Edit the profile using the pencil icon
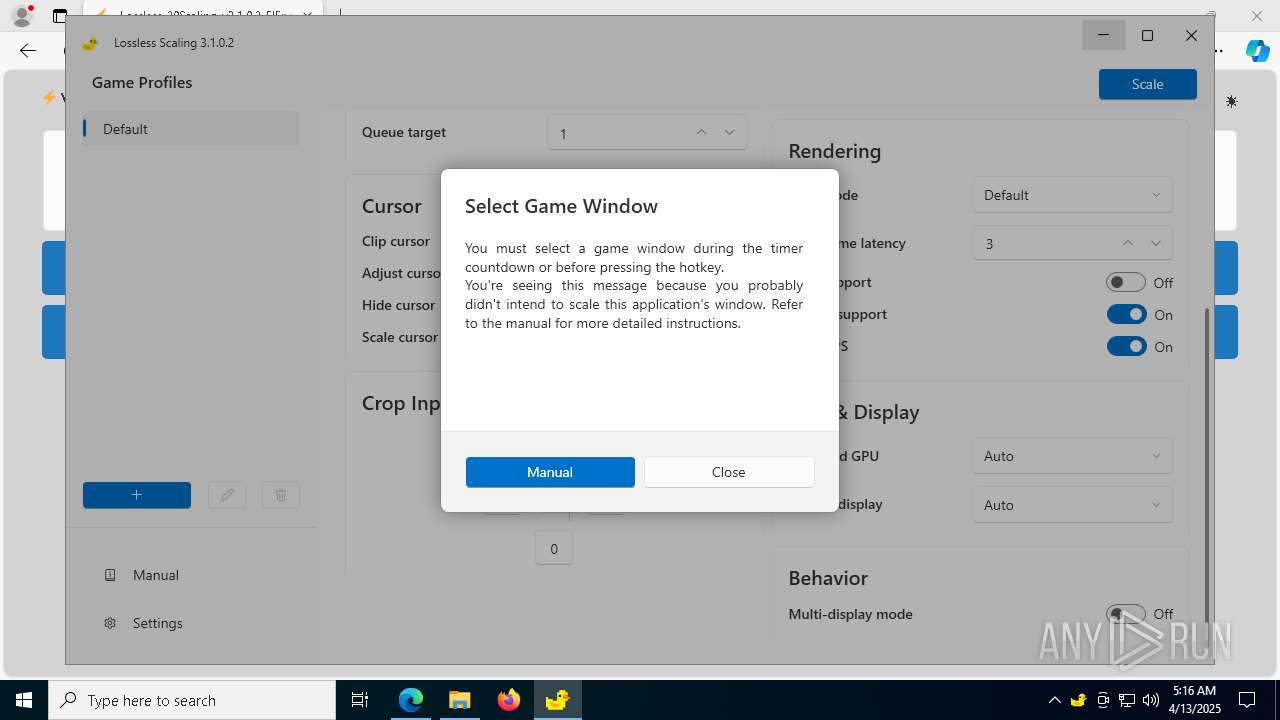The height and width of the screenshot is (720, 1280). coord(227,495)
